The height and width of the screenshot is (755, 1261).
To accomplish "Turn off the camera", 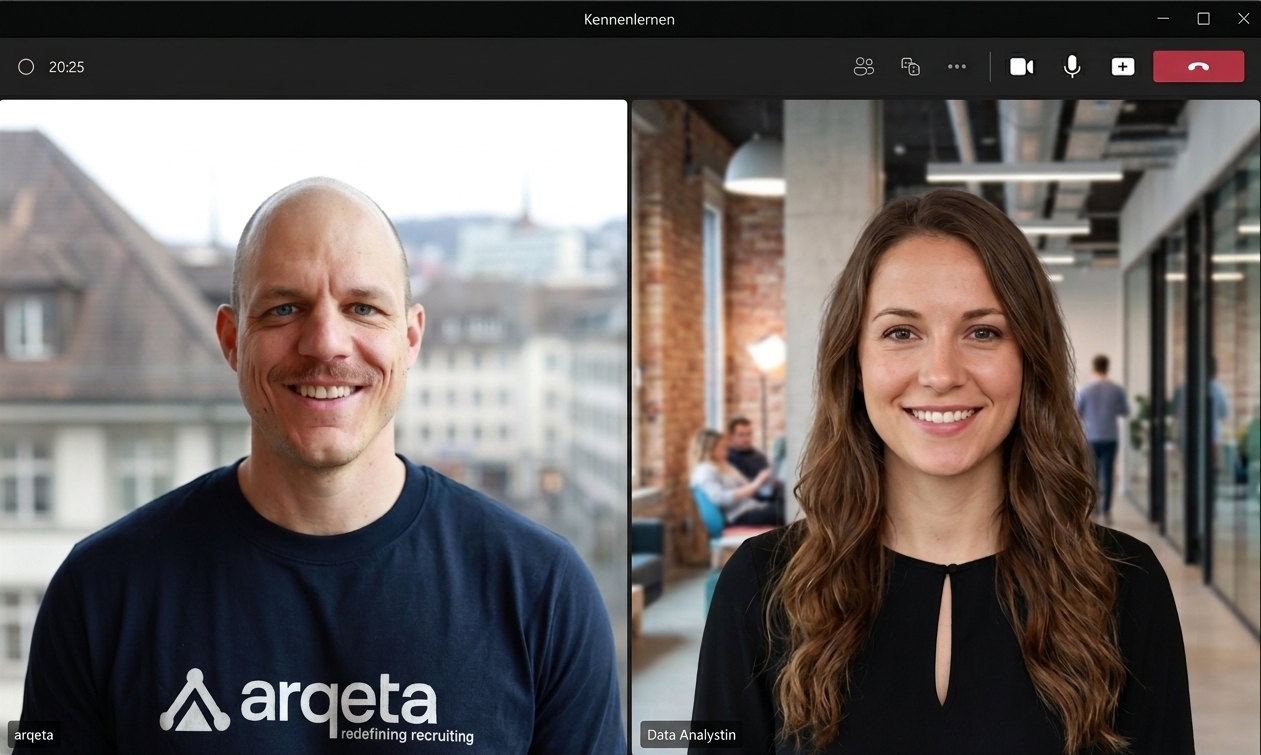I will tap(1021, 67).
